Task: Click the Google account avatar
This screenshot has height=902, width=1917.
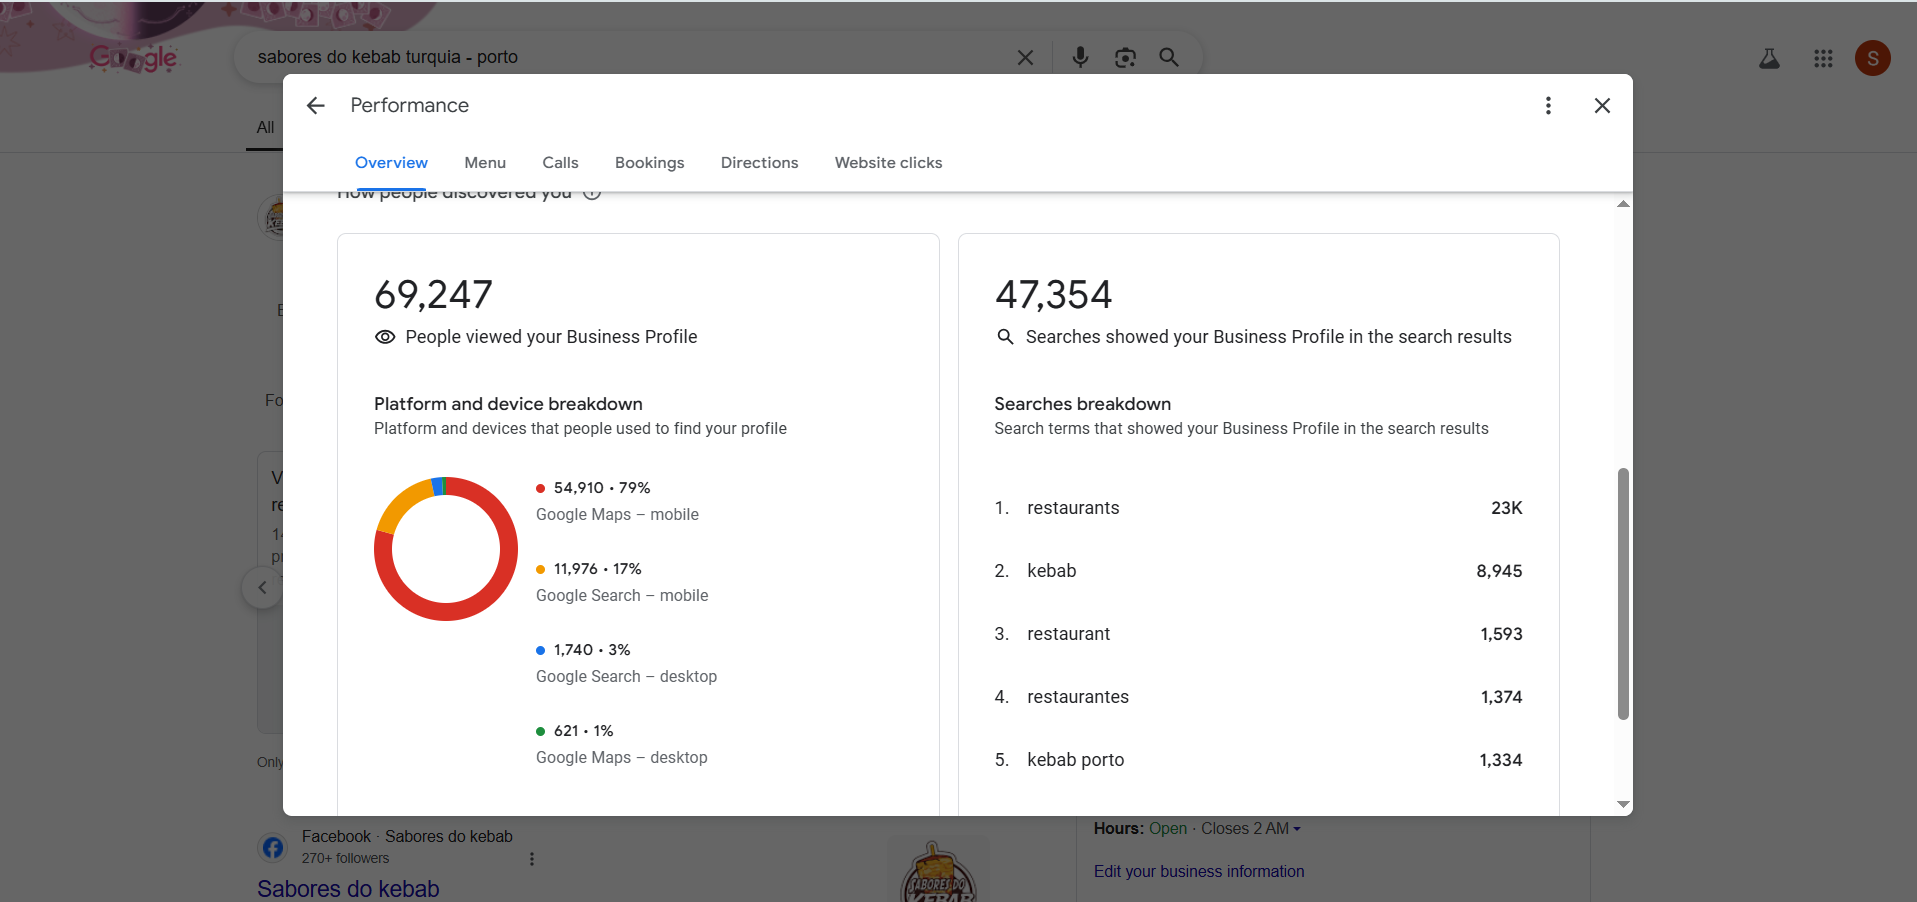Action: tap(1872, 59)
